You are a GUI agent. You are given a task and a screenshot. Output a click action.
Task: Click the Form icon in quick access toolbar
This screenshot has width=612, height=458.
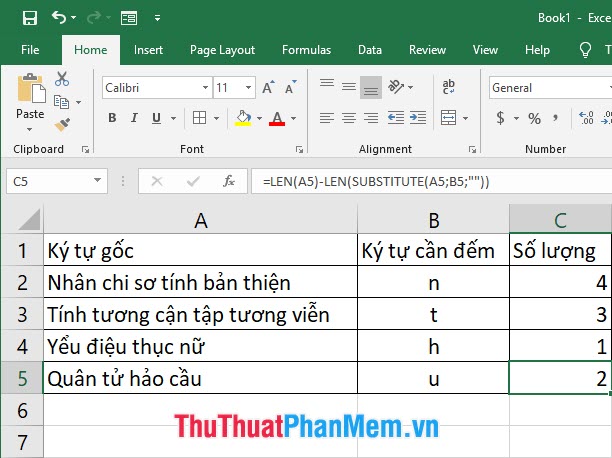(129, 18)
